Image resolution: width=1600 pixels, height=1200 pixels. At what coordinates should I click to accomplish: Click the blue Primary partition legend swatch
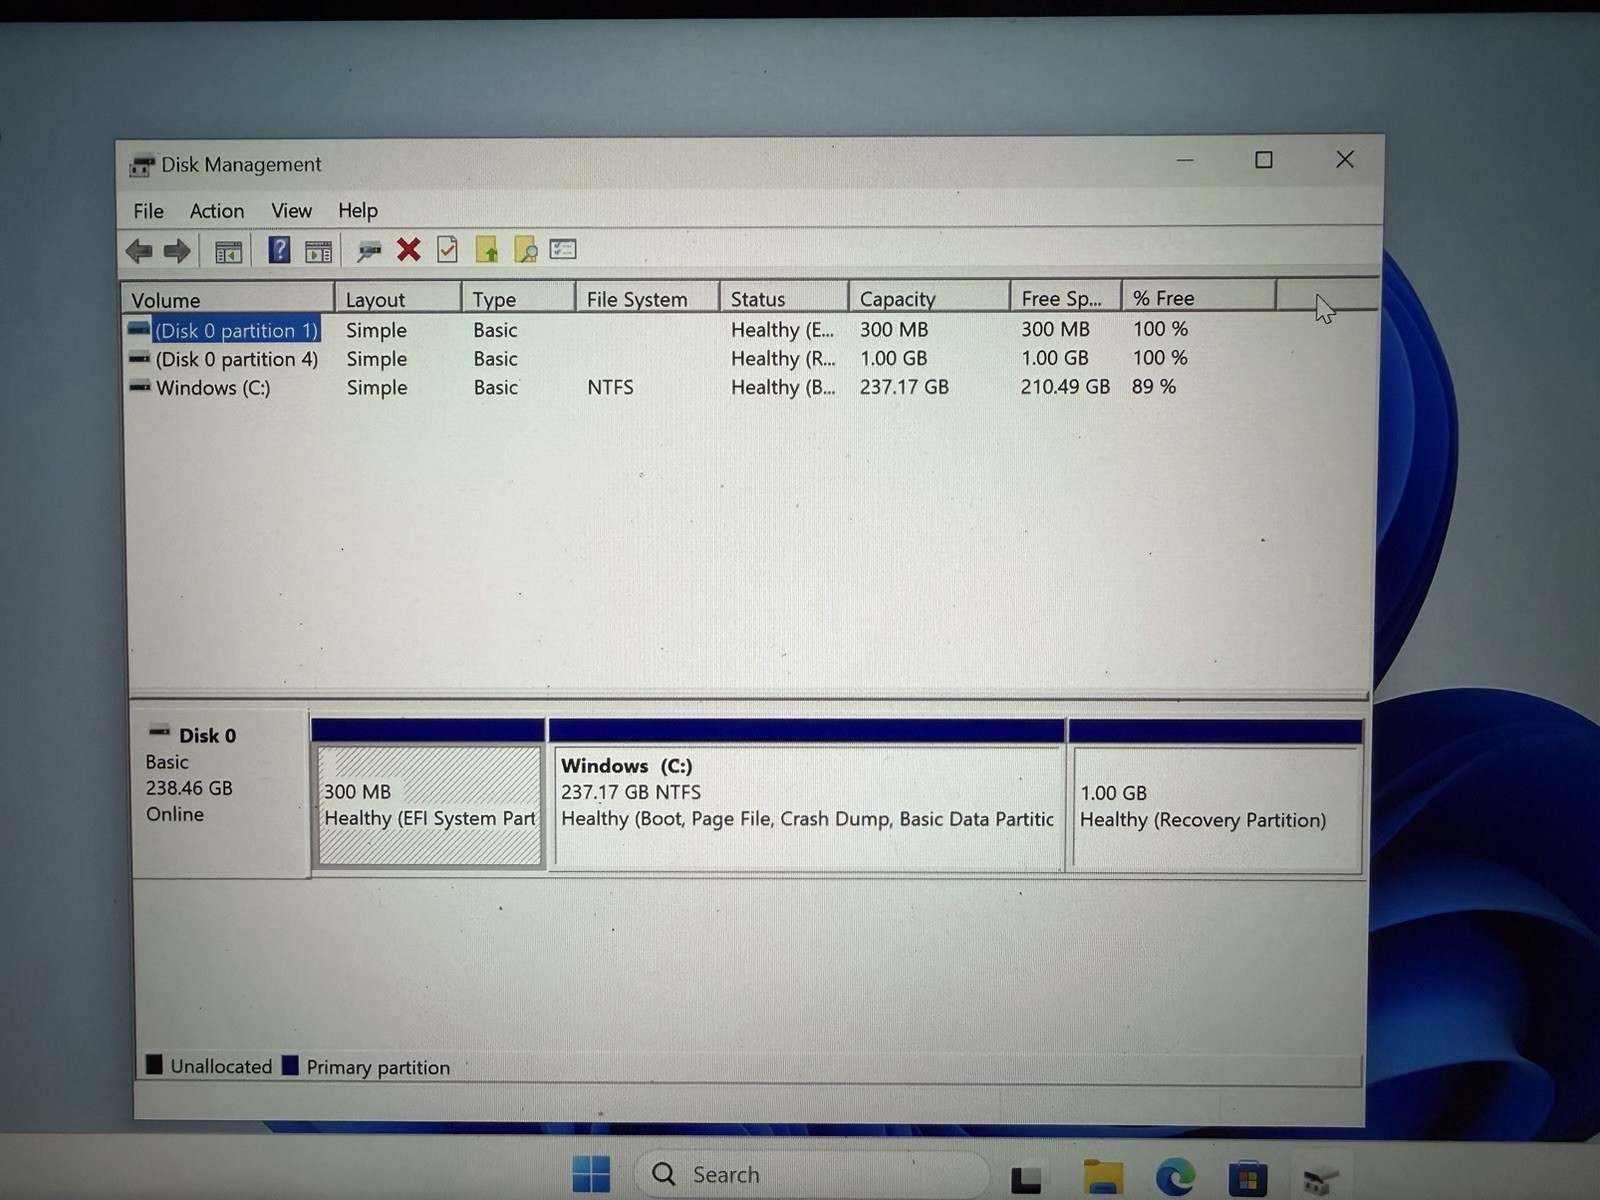(290, 1065)
